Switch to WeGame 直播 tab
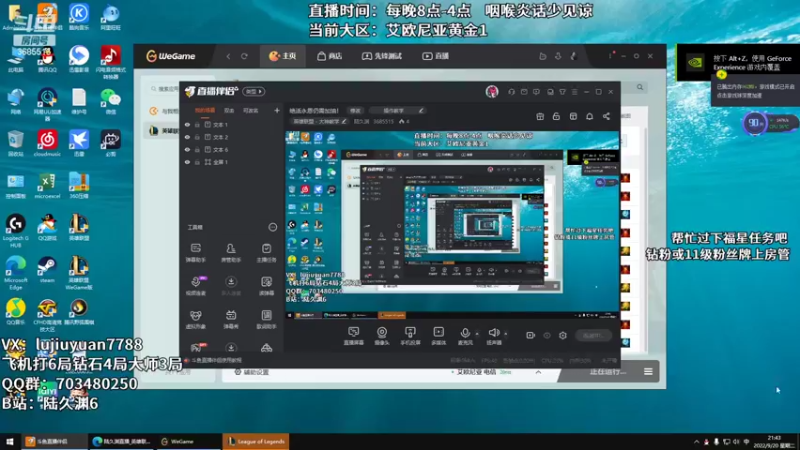800x450 pixels. click(435, 56)
